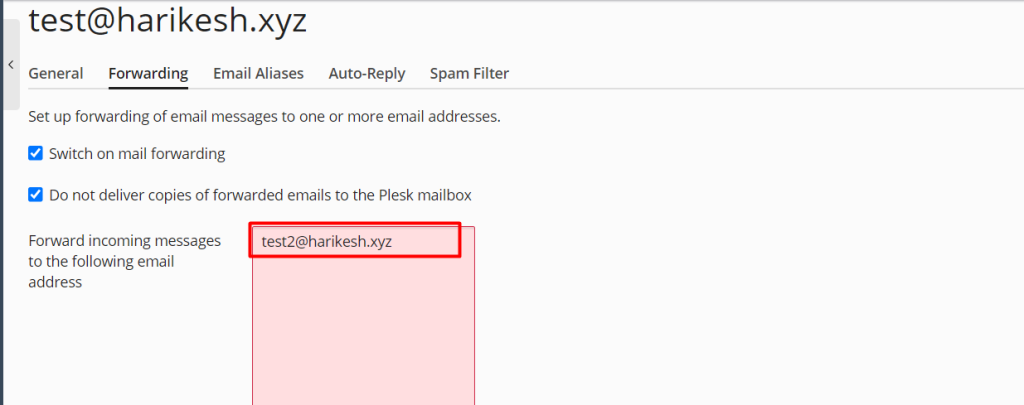Collapse the sidebar with the left chevron
Image resolution: width=1024 pixels, height=405 pixels.
[10, 65]
